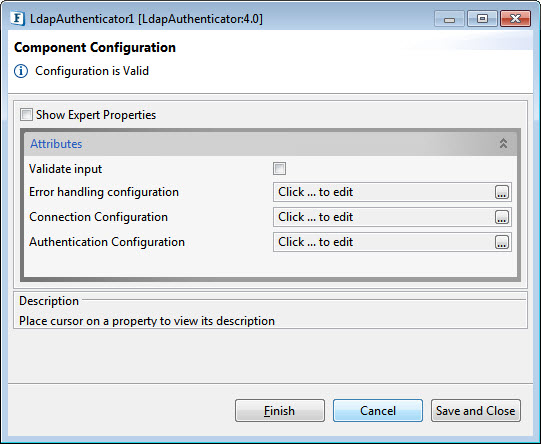
Task: Click Save and Close button
Action: pyautogui.click(x=476, y=411)
